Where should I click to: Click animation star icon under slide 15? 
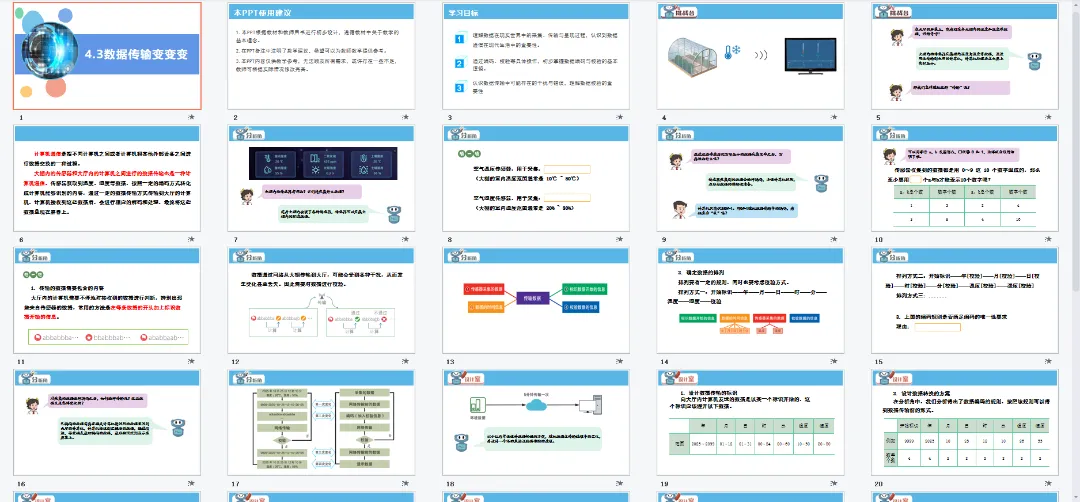click(x=1050, y=362)
